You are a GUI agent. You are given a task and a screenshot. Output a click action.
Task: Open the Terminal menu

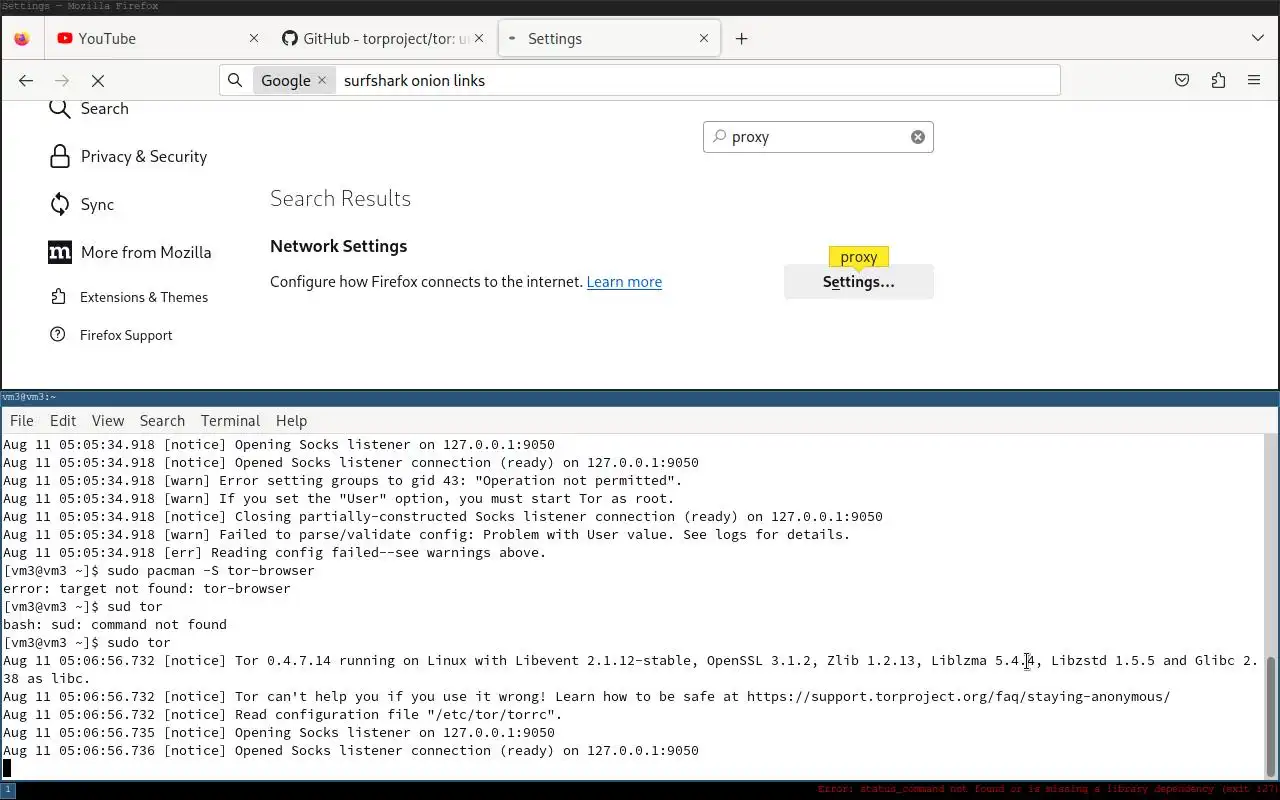pyautogui.click(x=230, y=420)
